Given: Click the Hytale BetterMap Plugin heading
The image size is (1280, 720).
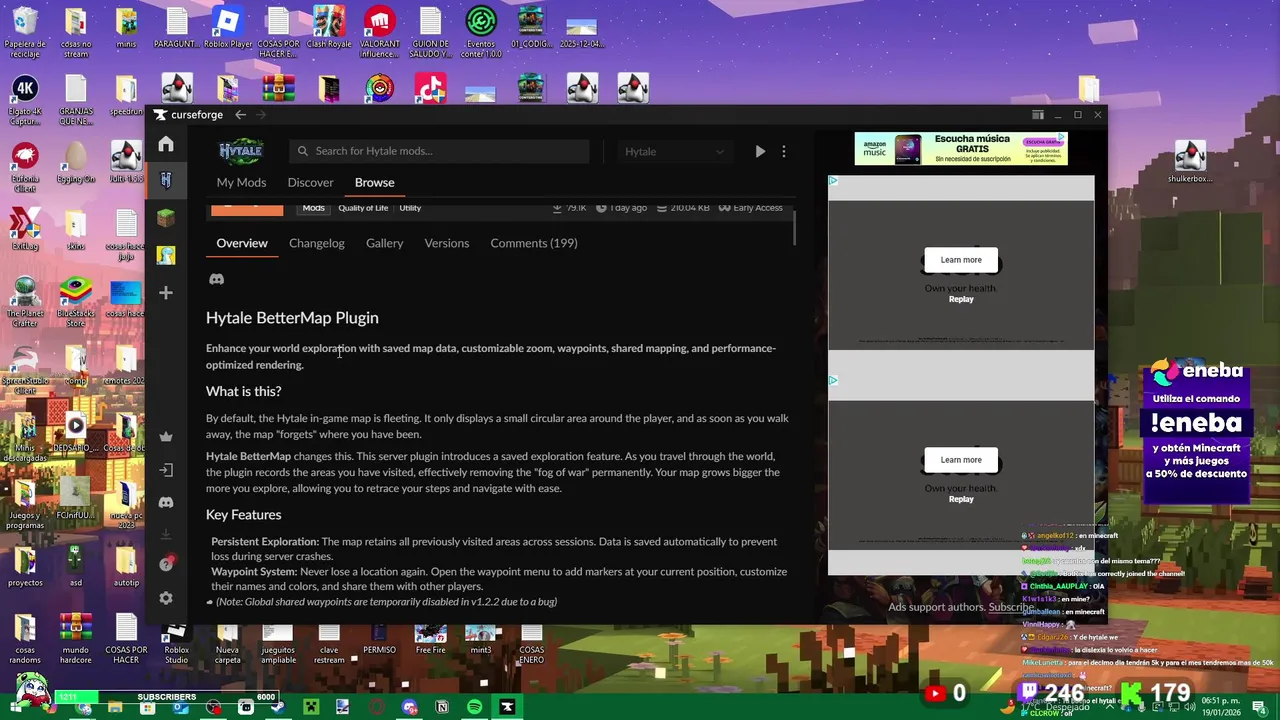Looking at the screenshot, I should 292,318.
